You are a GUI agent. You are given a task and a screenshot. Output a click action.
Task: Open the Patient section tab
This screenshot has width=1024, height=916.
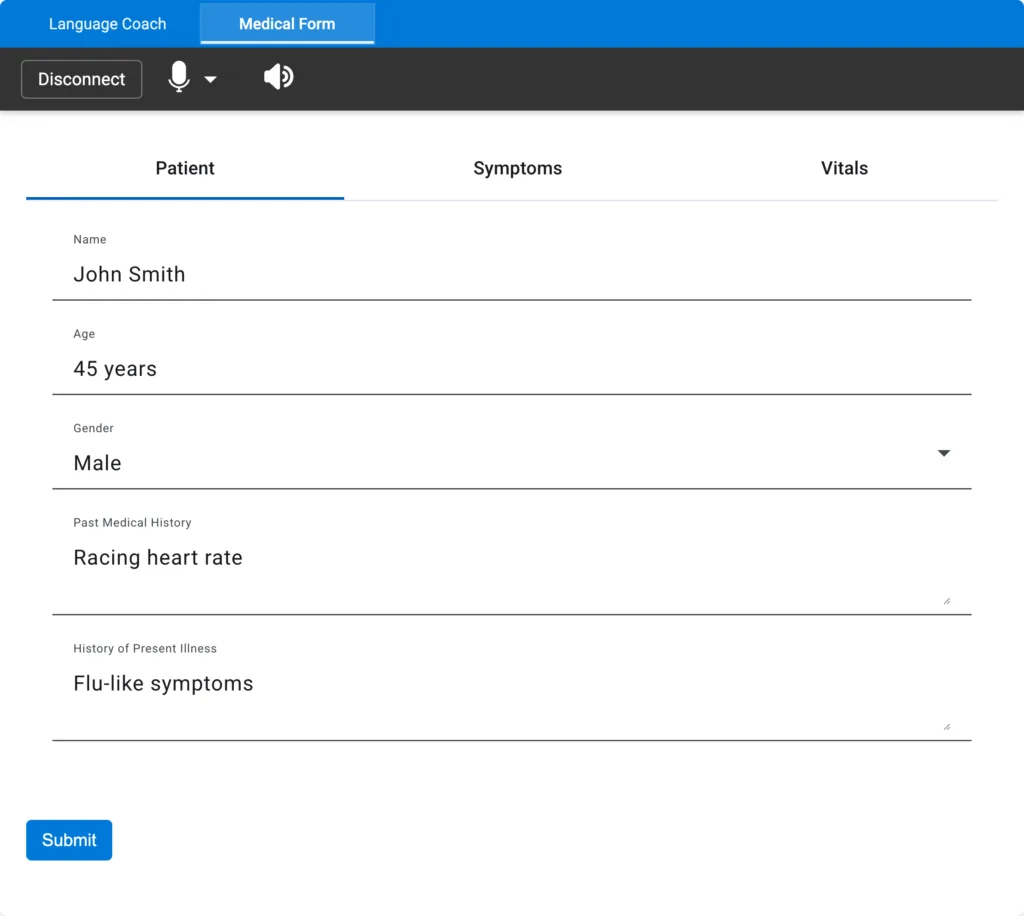185,169
